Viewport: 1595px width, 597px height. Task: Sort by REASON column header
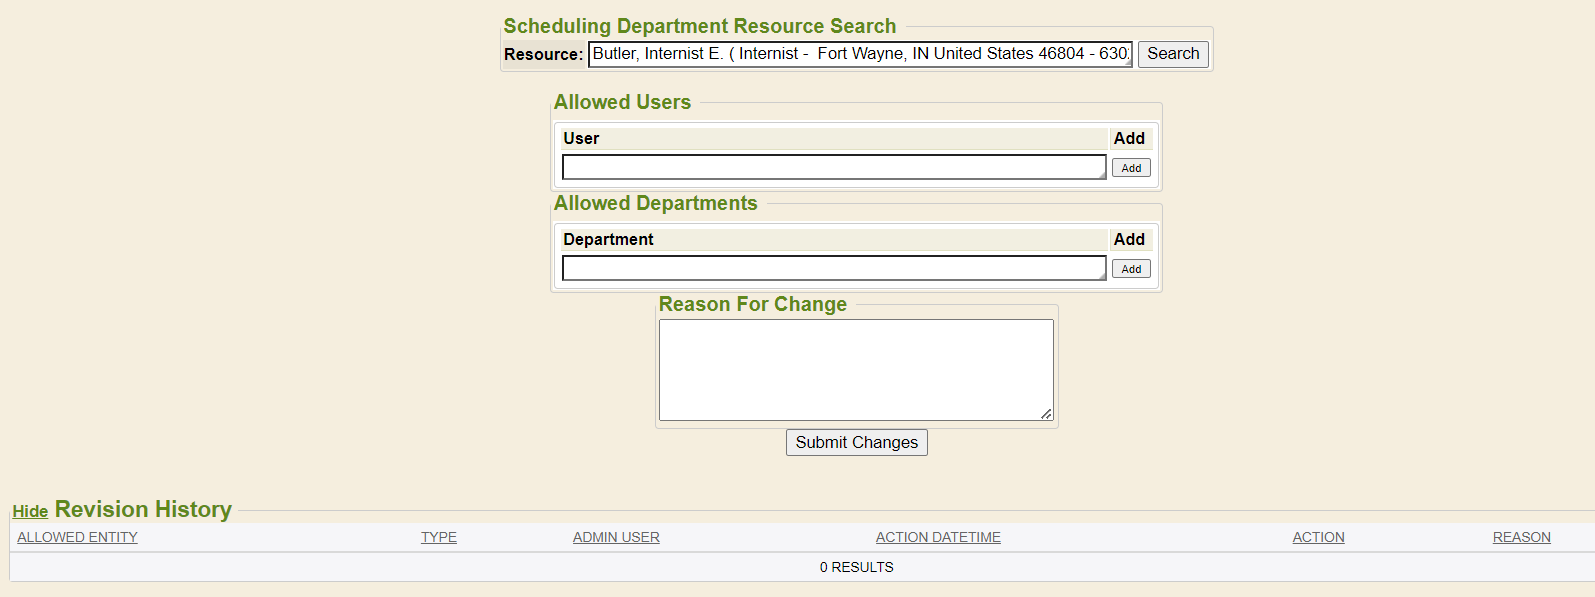(x=1521, y=537)
